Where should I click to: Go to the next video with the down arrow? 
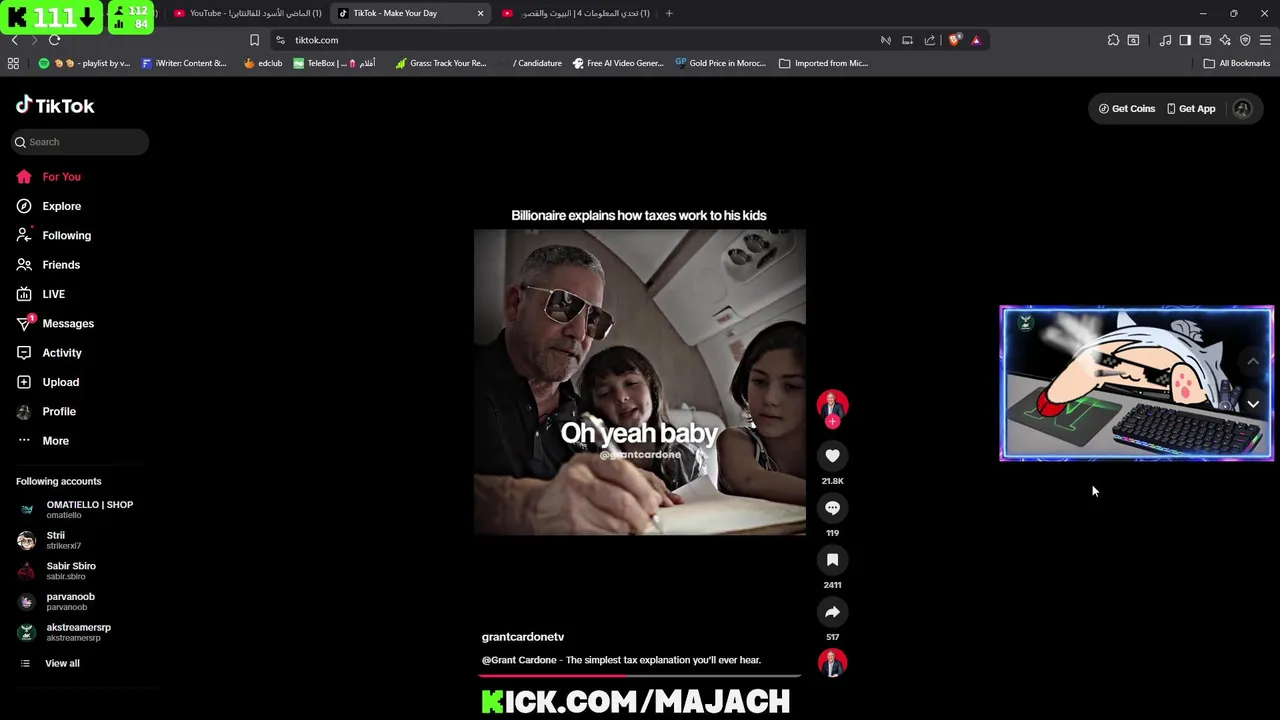1253,404
